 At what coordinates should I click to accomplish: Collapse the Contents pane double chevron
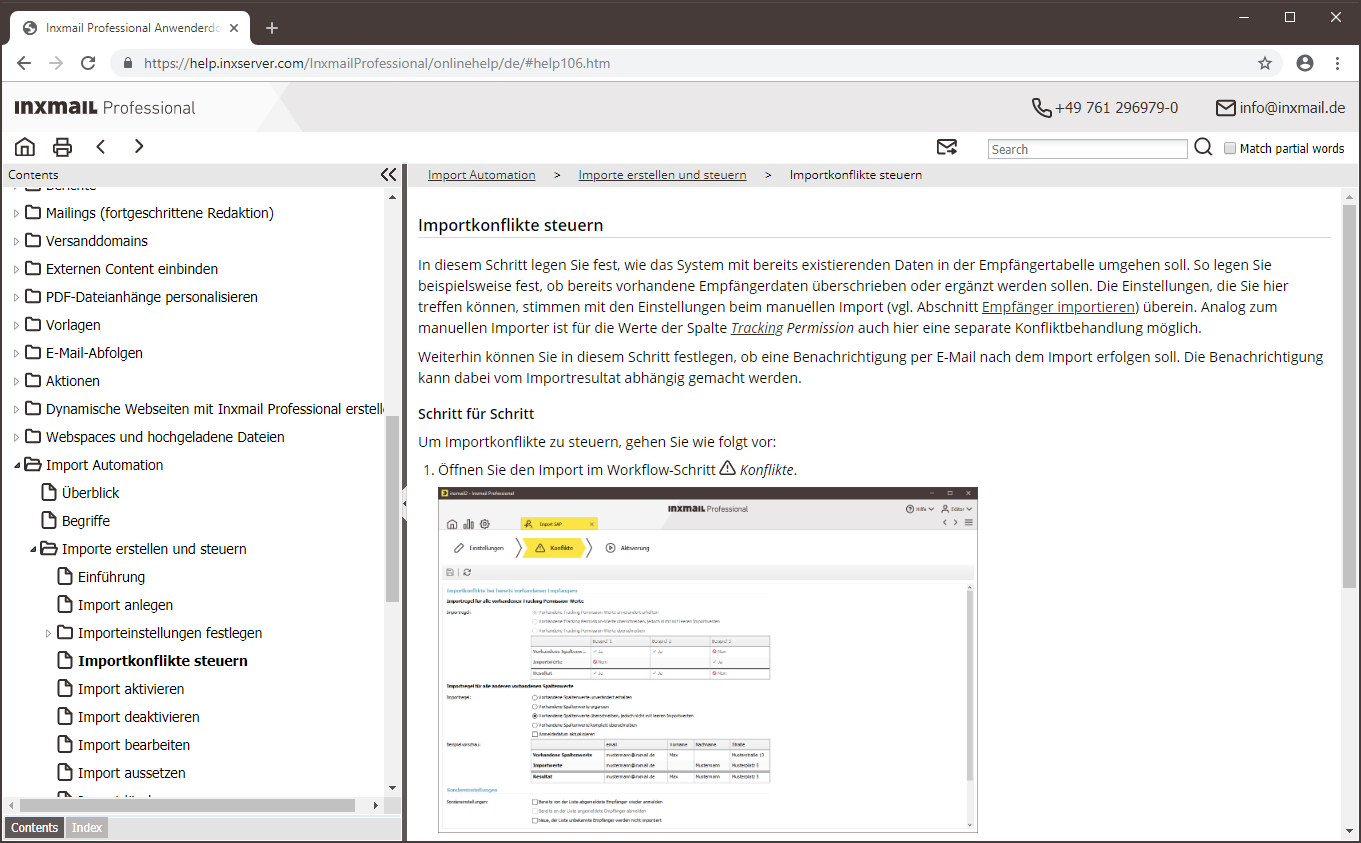[x=389, y=175]
